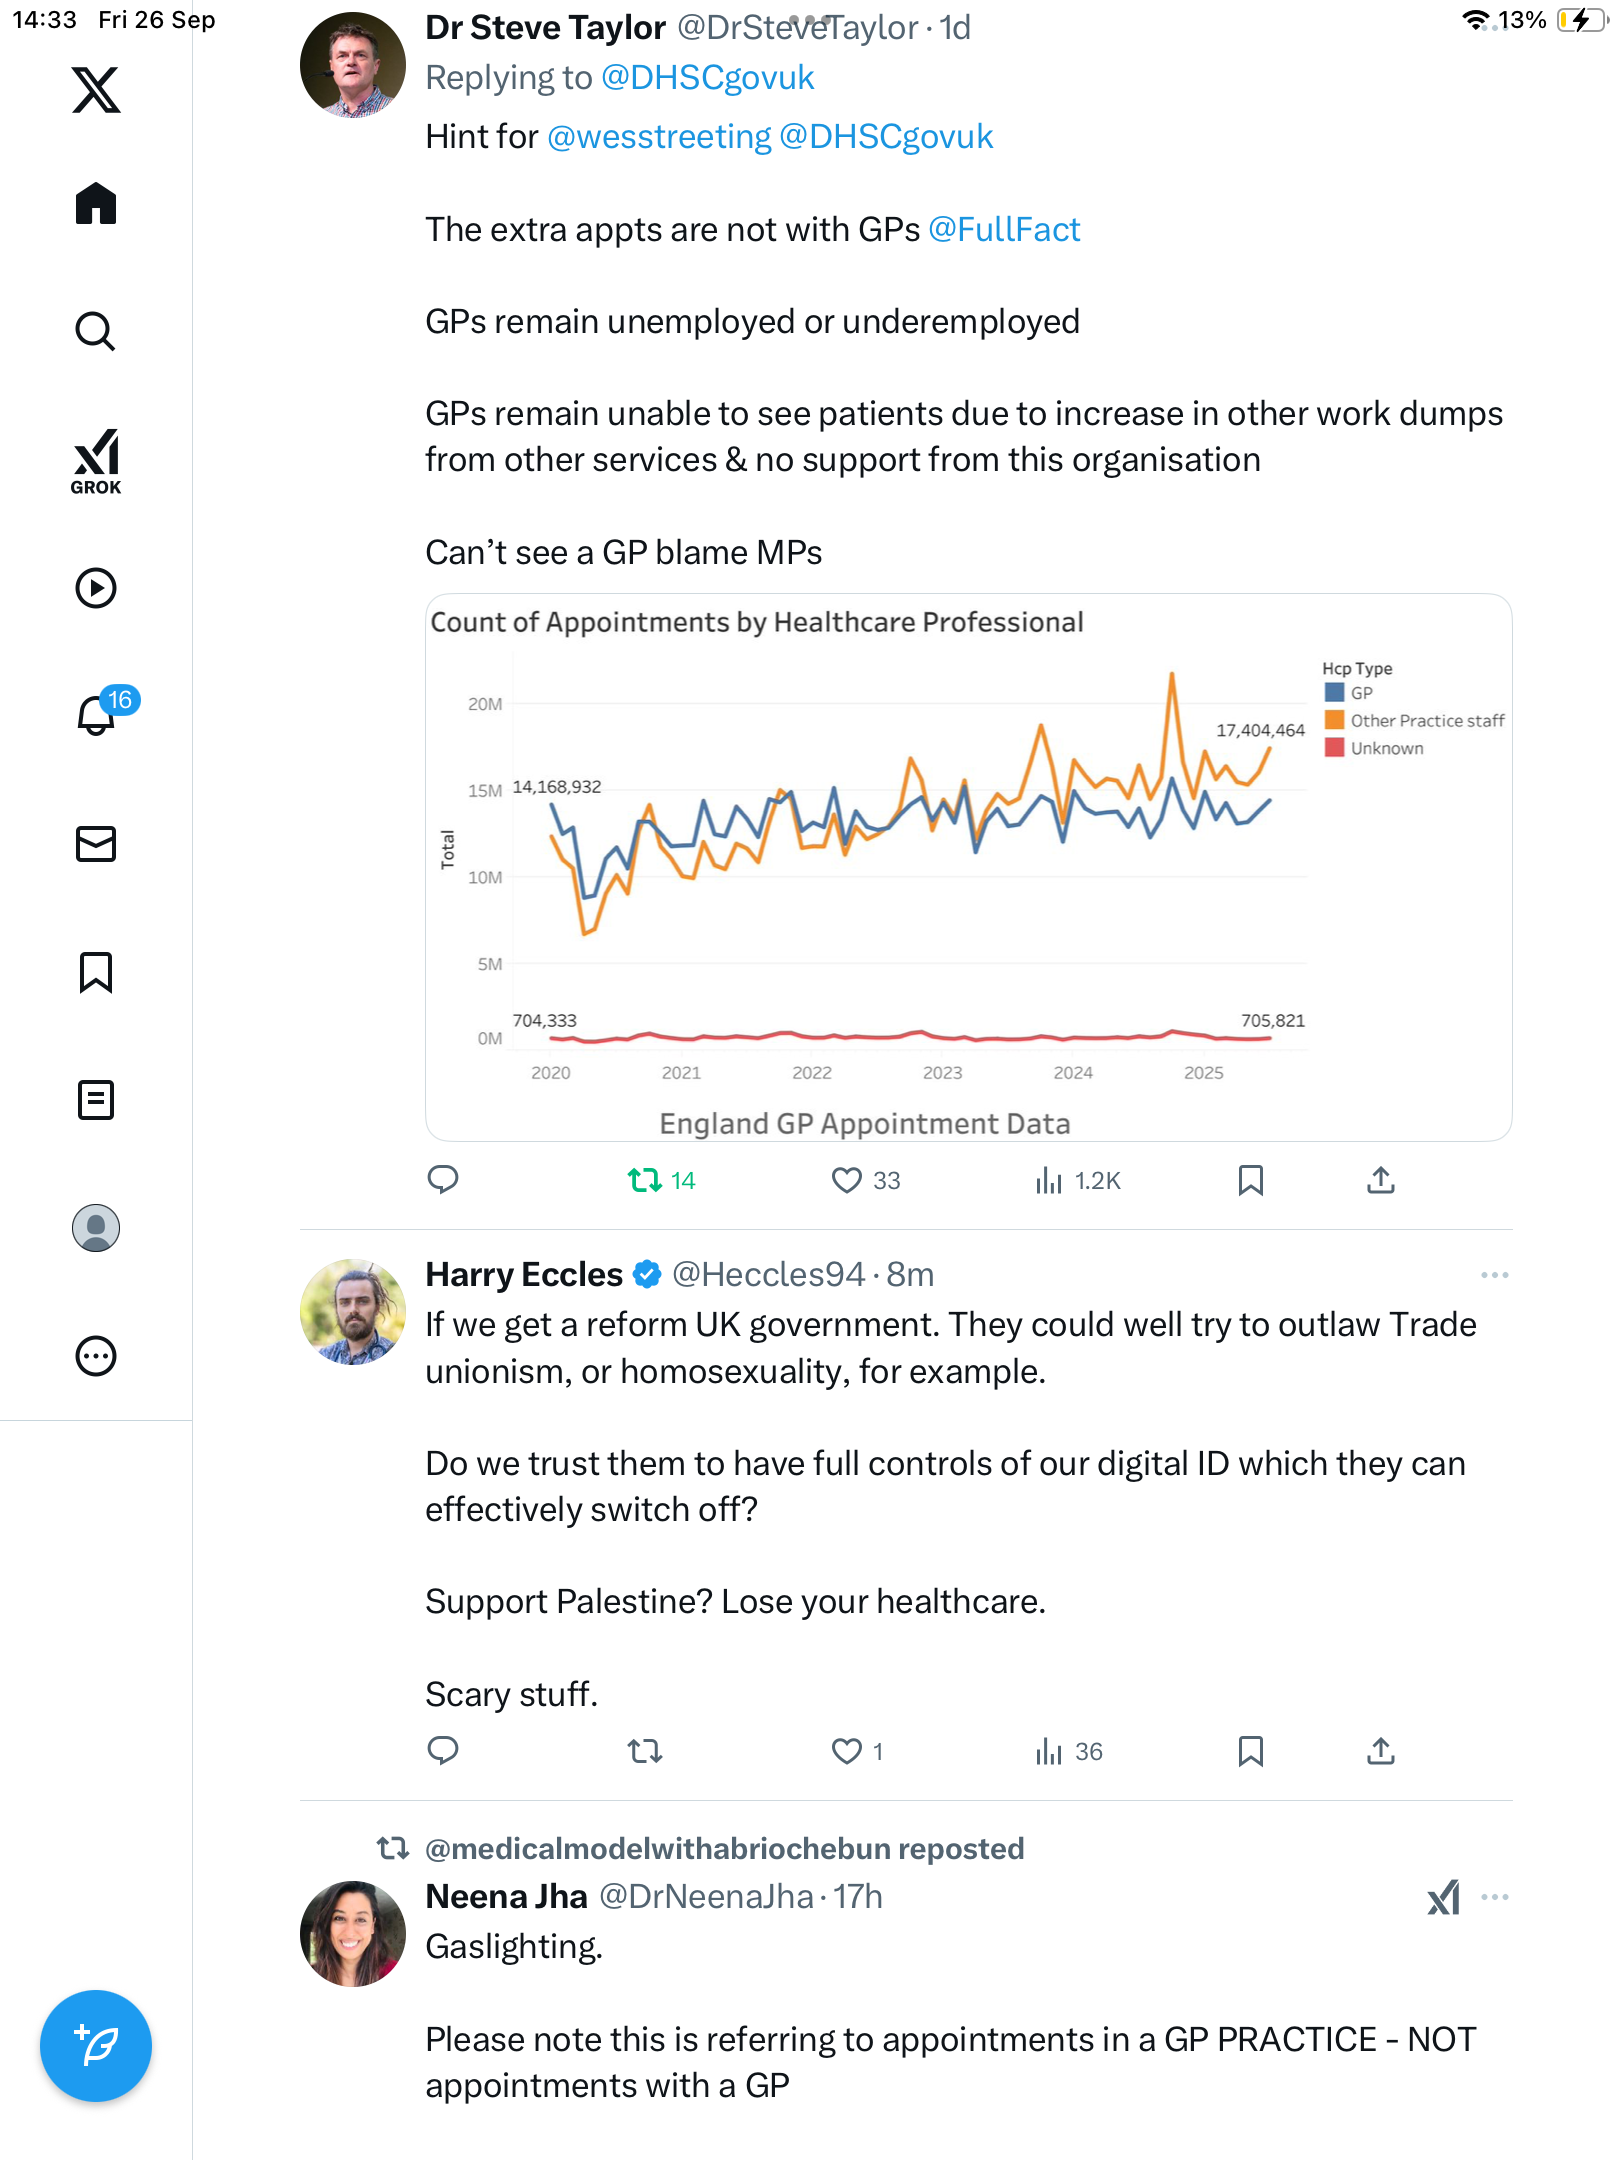The image size is (1620, 2160).
Task: Open the @FullFact mention link
Action: (1004, 230)
